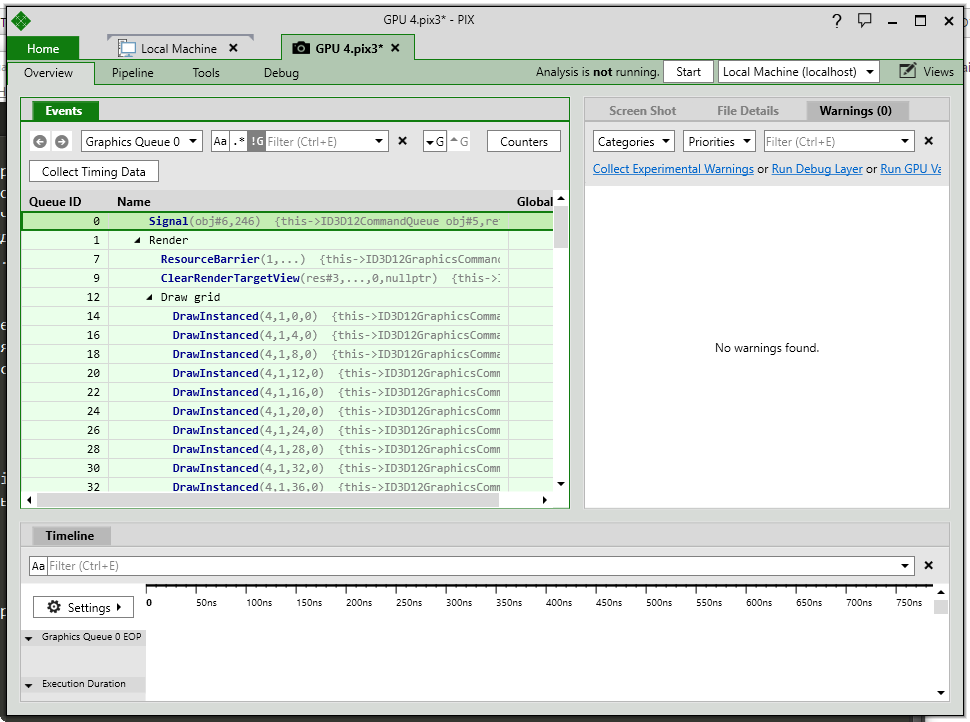Click the Queue ID column header

pos(55,202)
